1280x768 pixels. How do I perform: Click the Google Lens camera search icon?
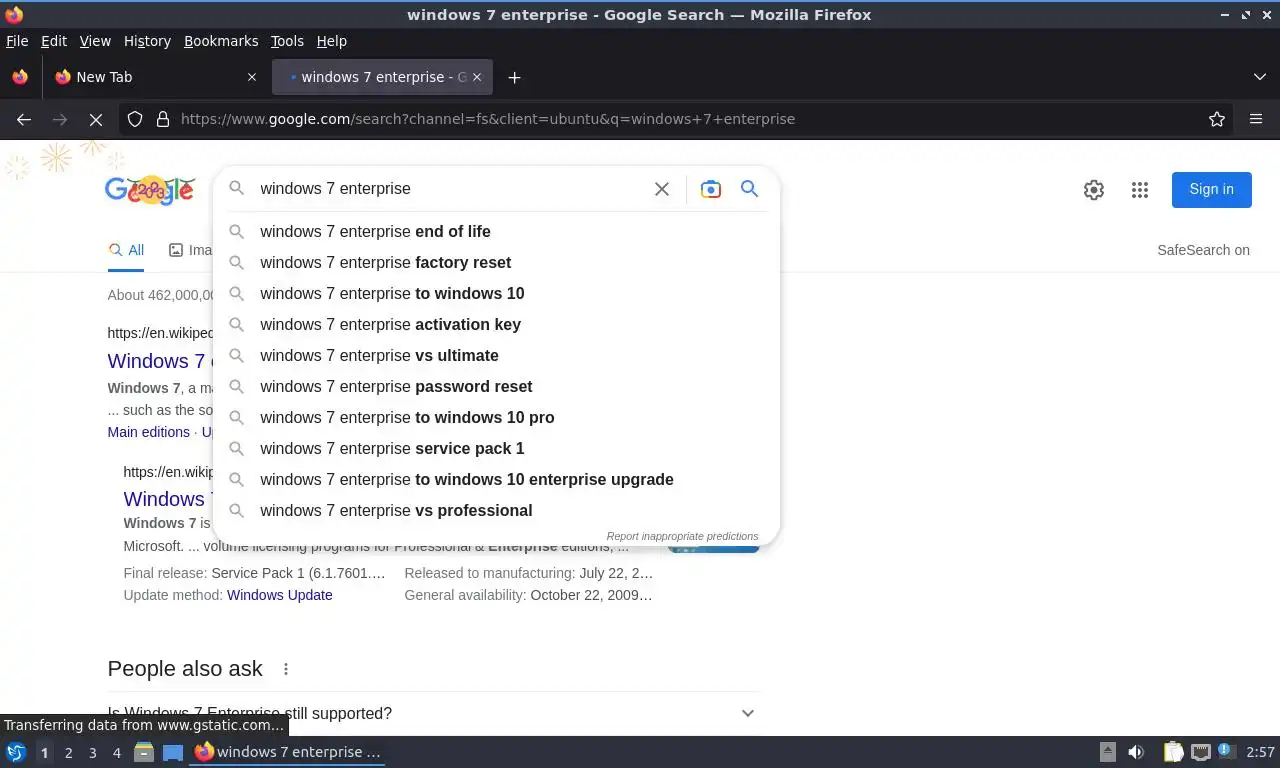[710, 189]
